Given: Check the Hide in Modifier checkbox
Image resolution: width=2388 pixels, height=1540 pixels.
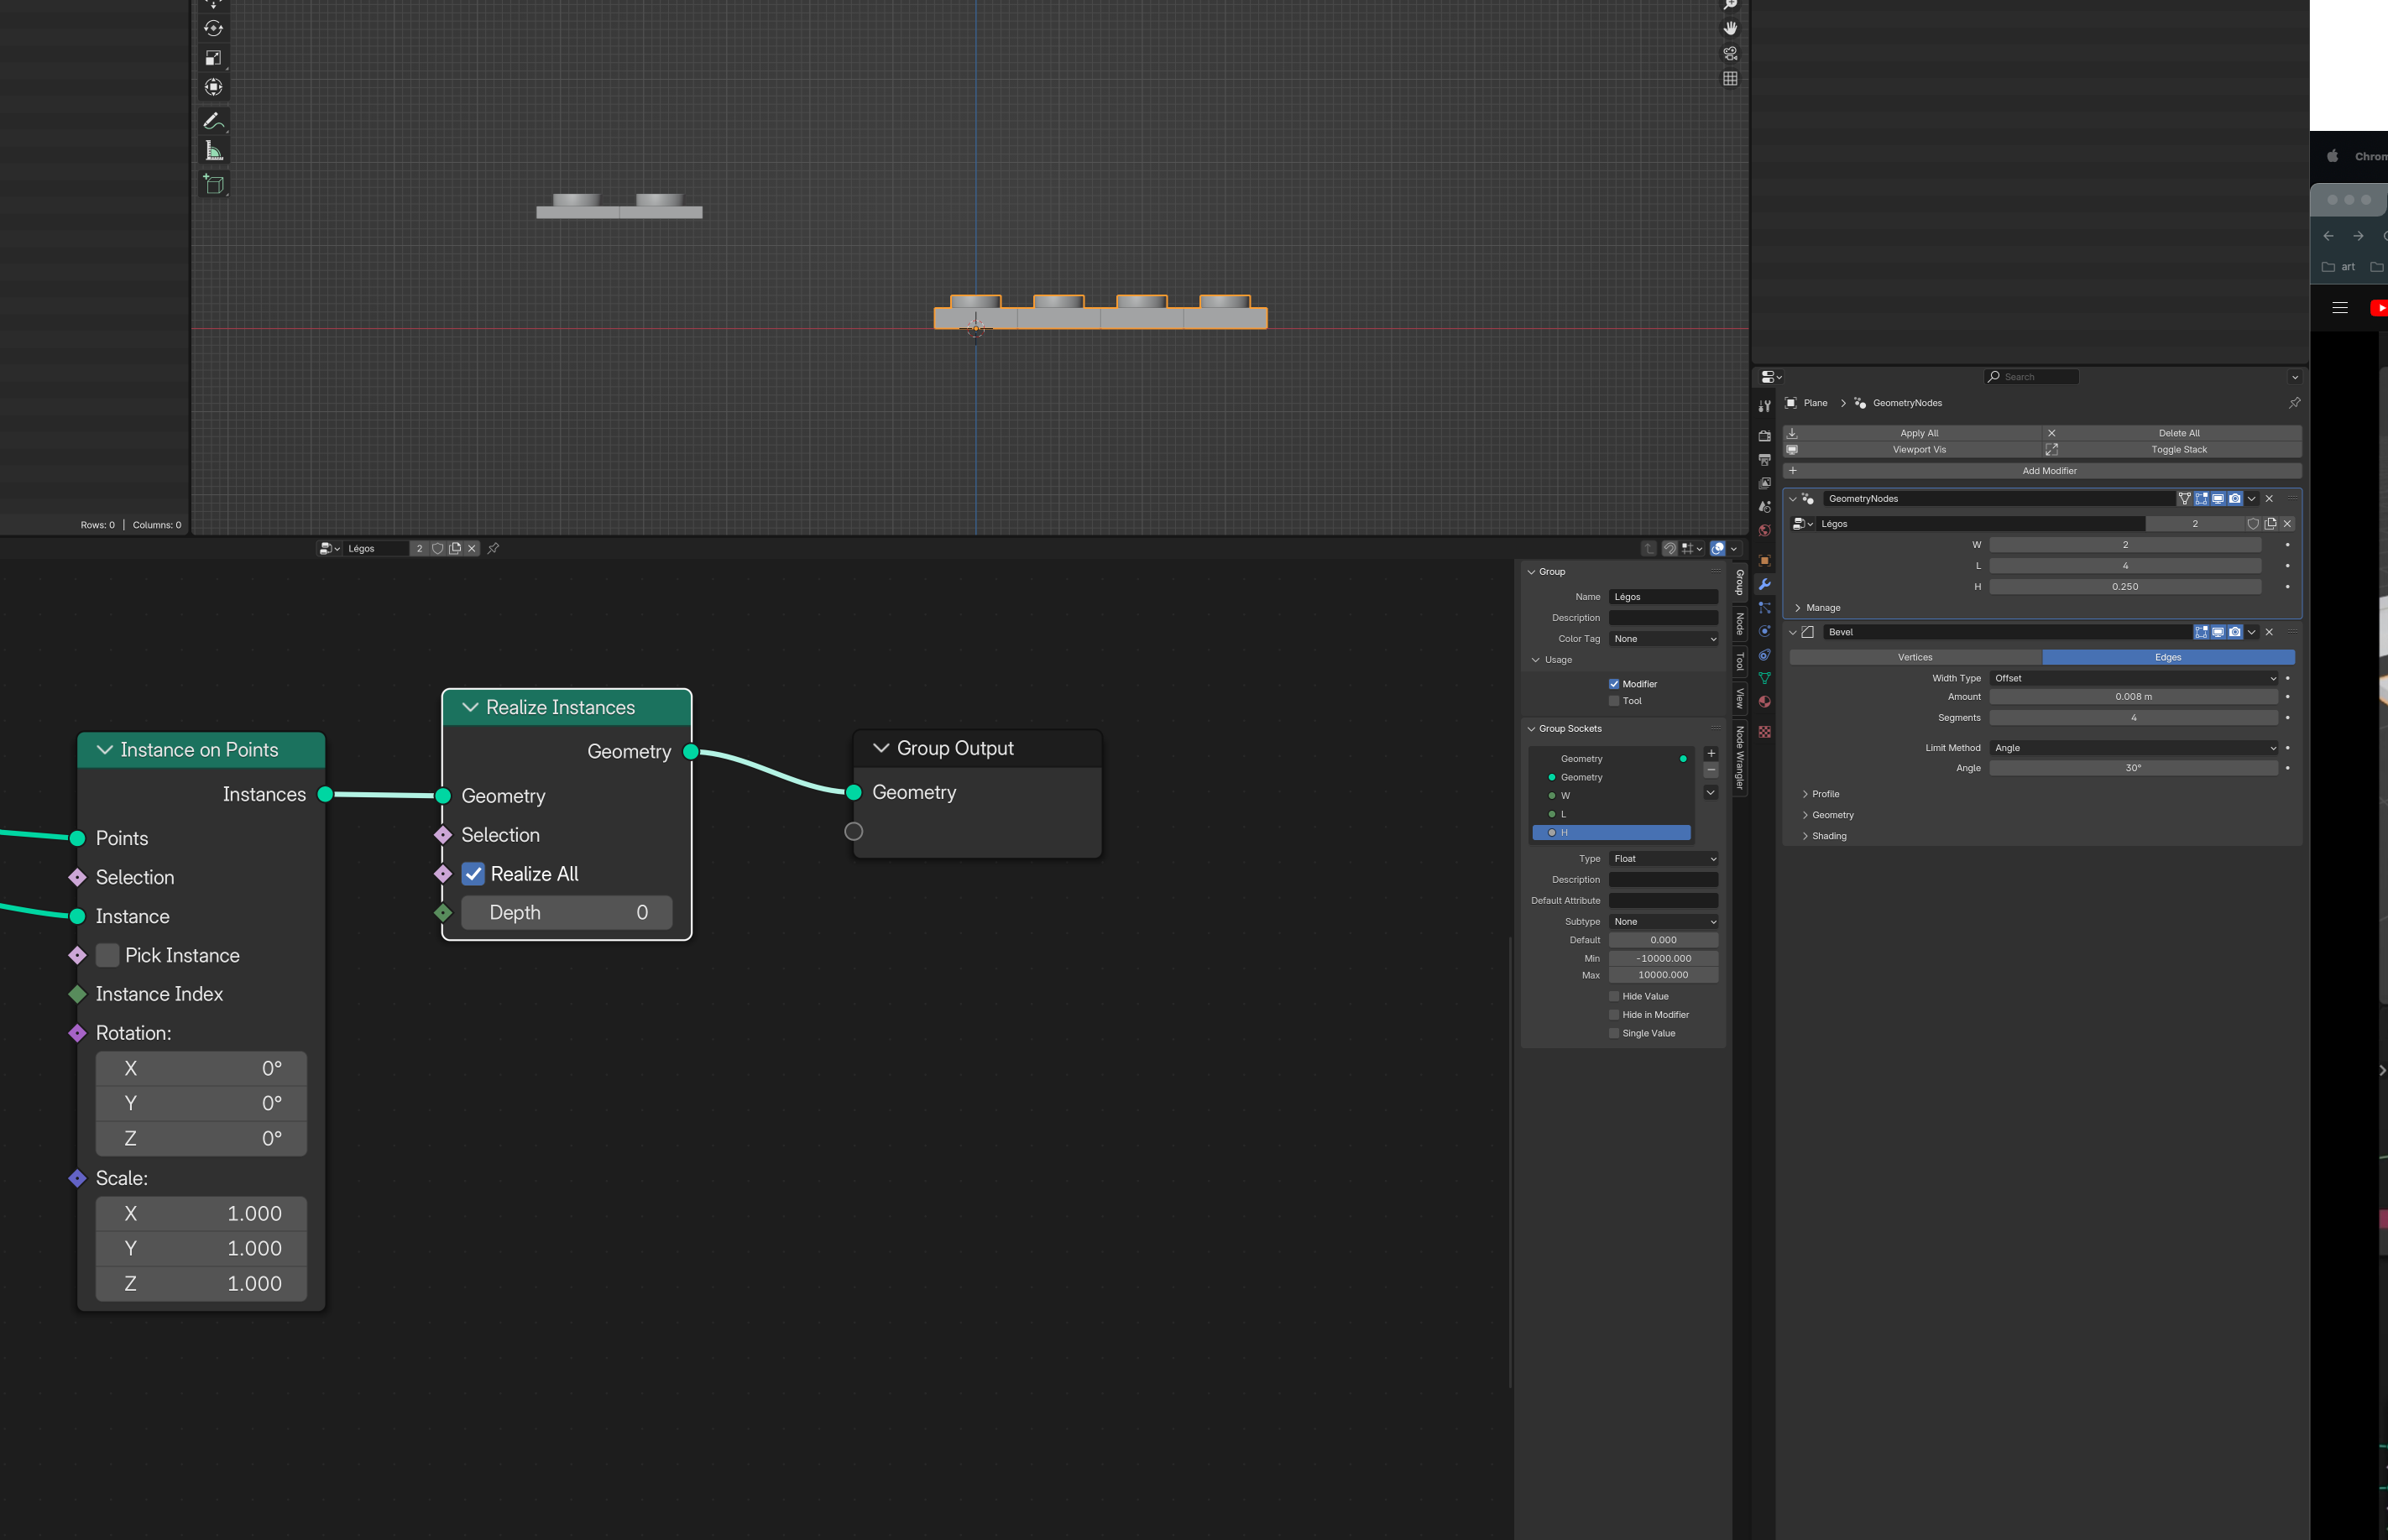Looking at the screenshot, I should [1614, 1015].
